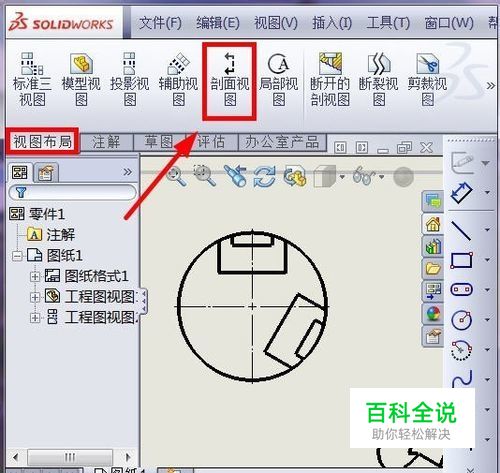Image resolution: width=500 pixels, height=473 pixels.
Task: Use the Crop View (剪裁视图) tool
Action: tap(427, 79)
